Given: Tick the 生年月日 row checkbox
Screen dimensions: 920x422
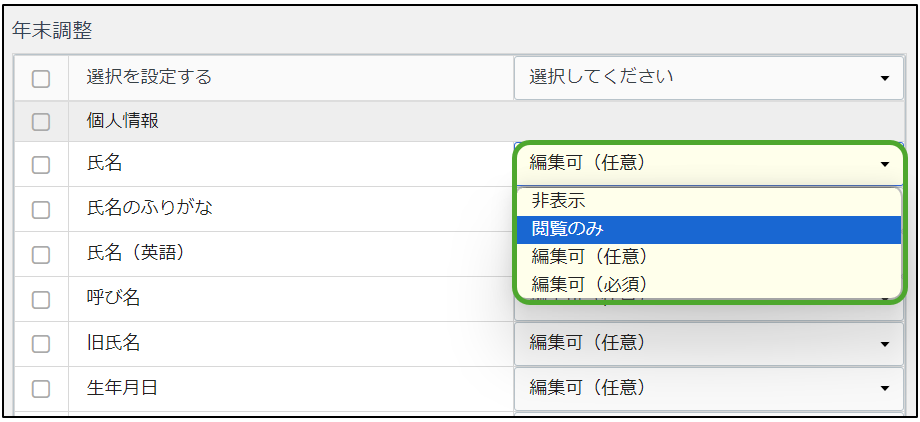Looking at the screenshot, I should click(40, 389).
